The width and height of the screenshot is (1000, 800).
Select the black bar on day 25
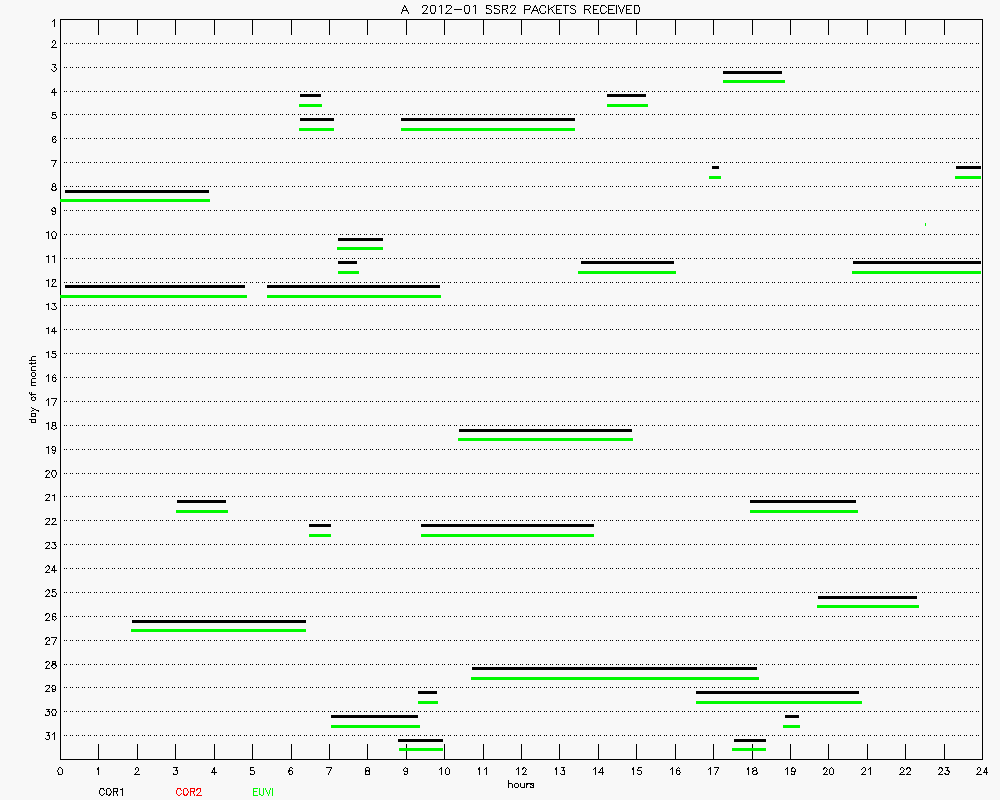[x=867, y=597]
